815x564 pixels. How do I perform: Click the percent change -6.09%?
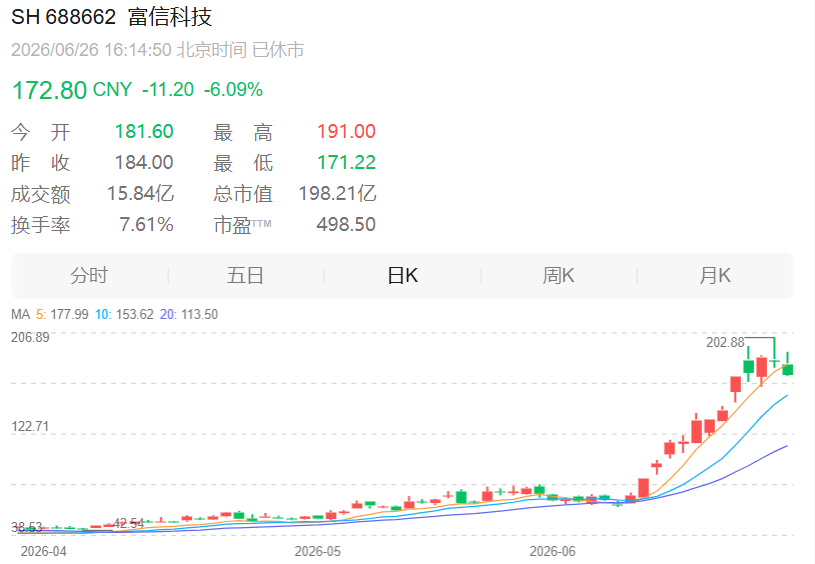(233, 90)
